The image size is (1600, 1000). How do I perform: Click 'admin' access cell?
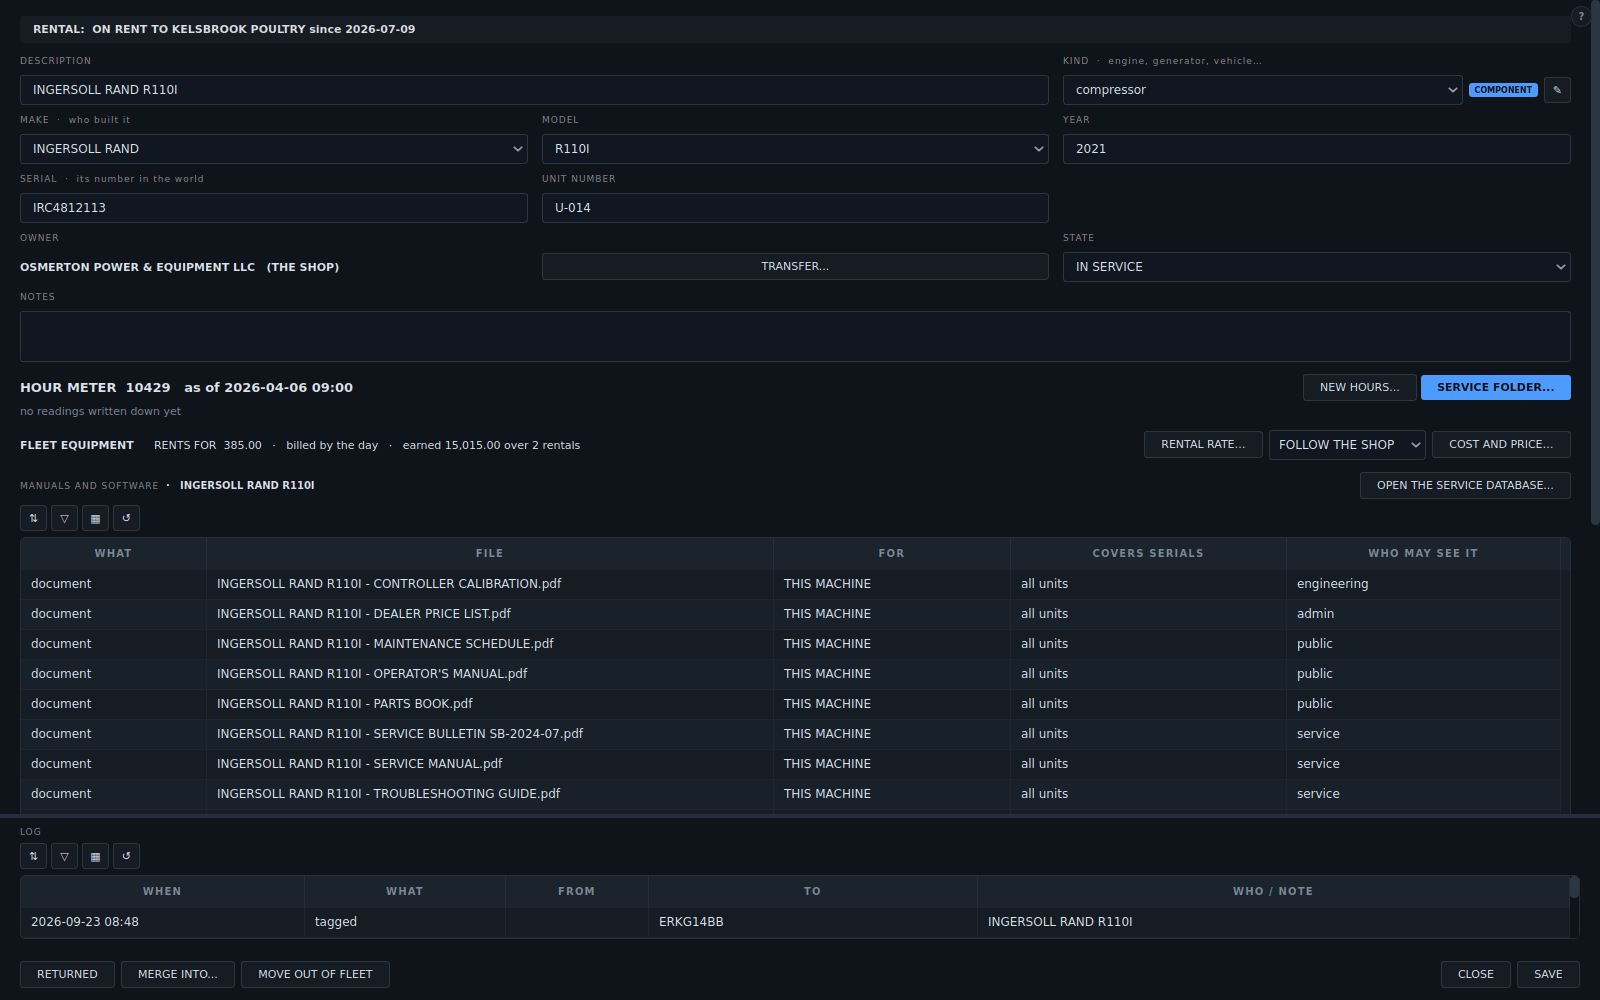1423,614
